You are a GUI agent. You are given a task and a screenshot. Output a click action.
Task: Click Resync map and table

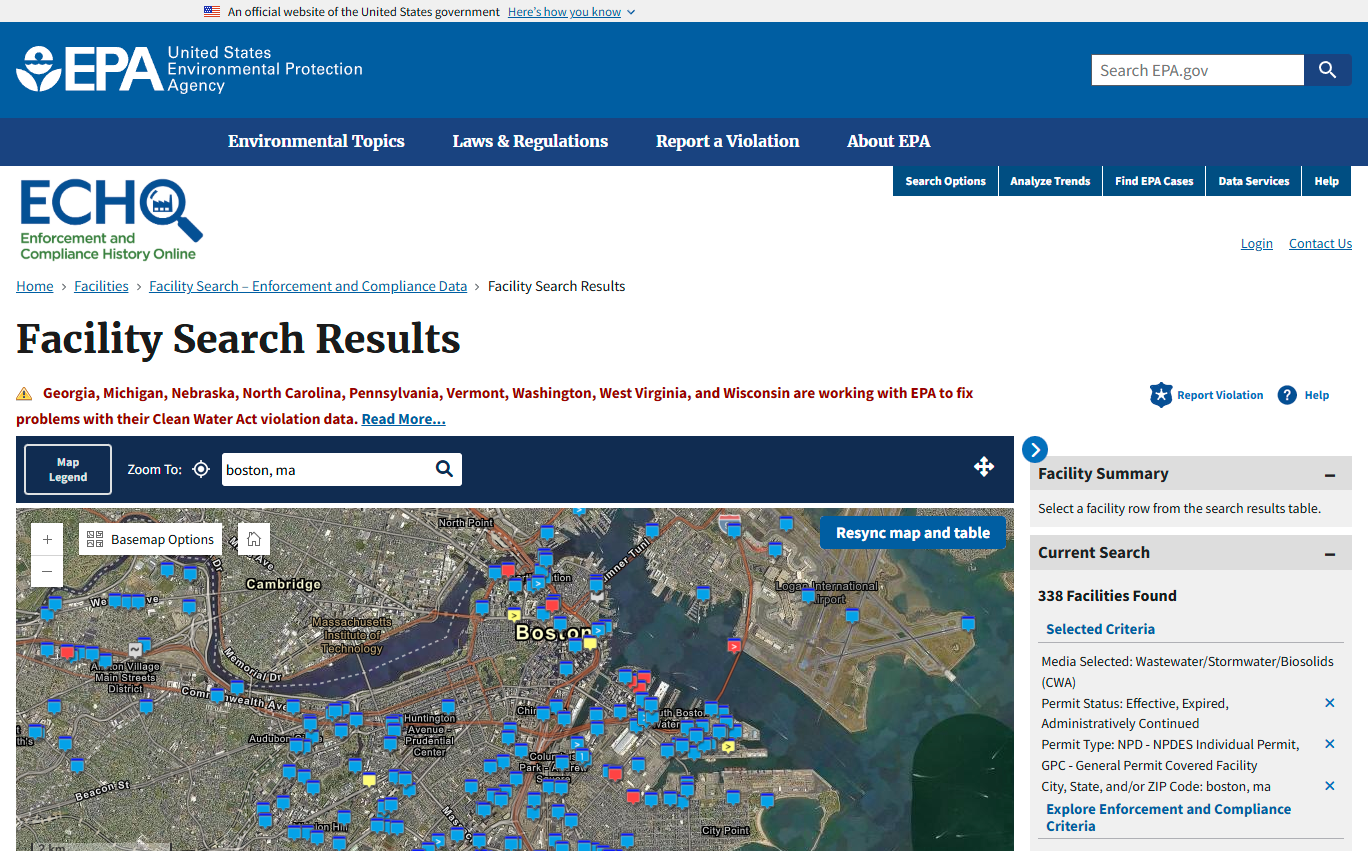[x=913, y=533]
